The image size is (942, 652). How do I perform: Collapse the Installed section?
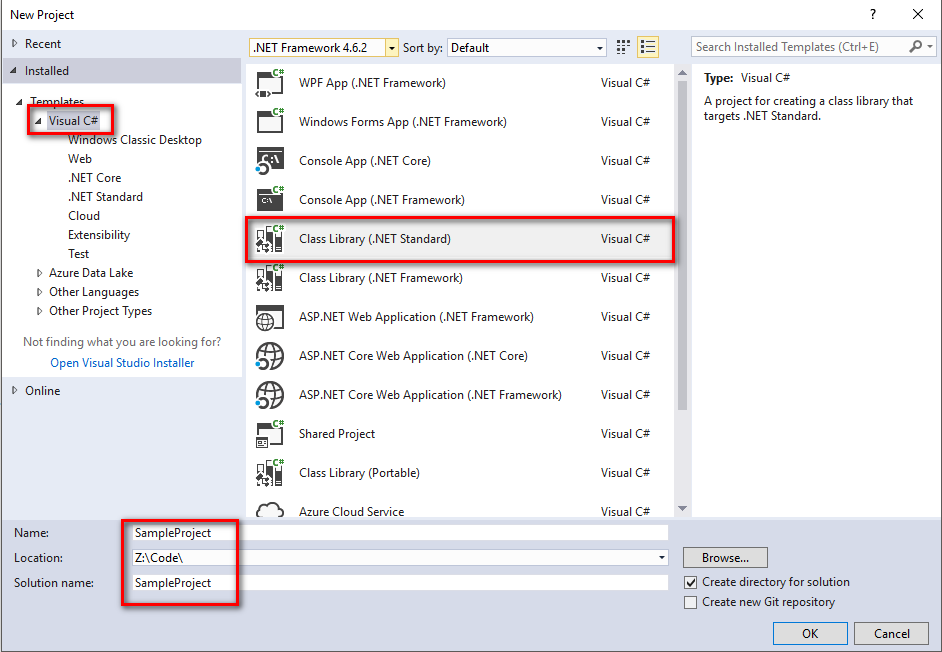[x=14, y=70]
